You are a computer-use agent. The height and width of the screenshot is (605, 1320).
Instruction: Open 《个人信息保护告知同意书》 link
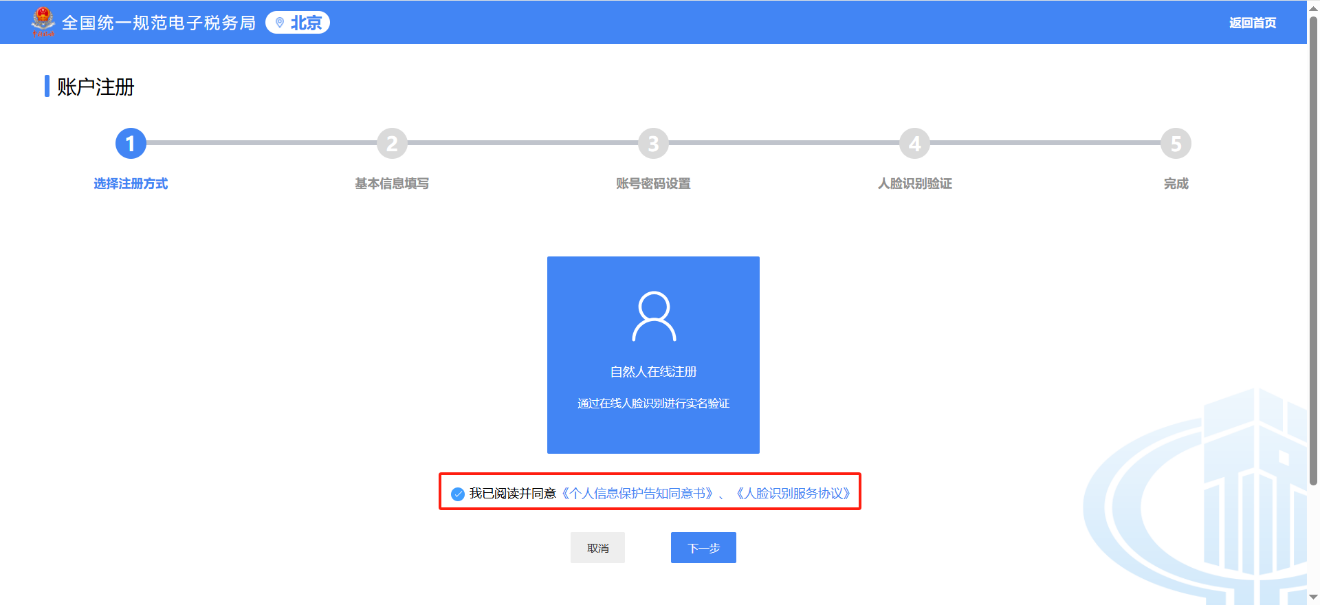tap(637, 494)
